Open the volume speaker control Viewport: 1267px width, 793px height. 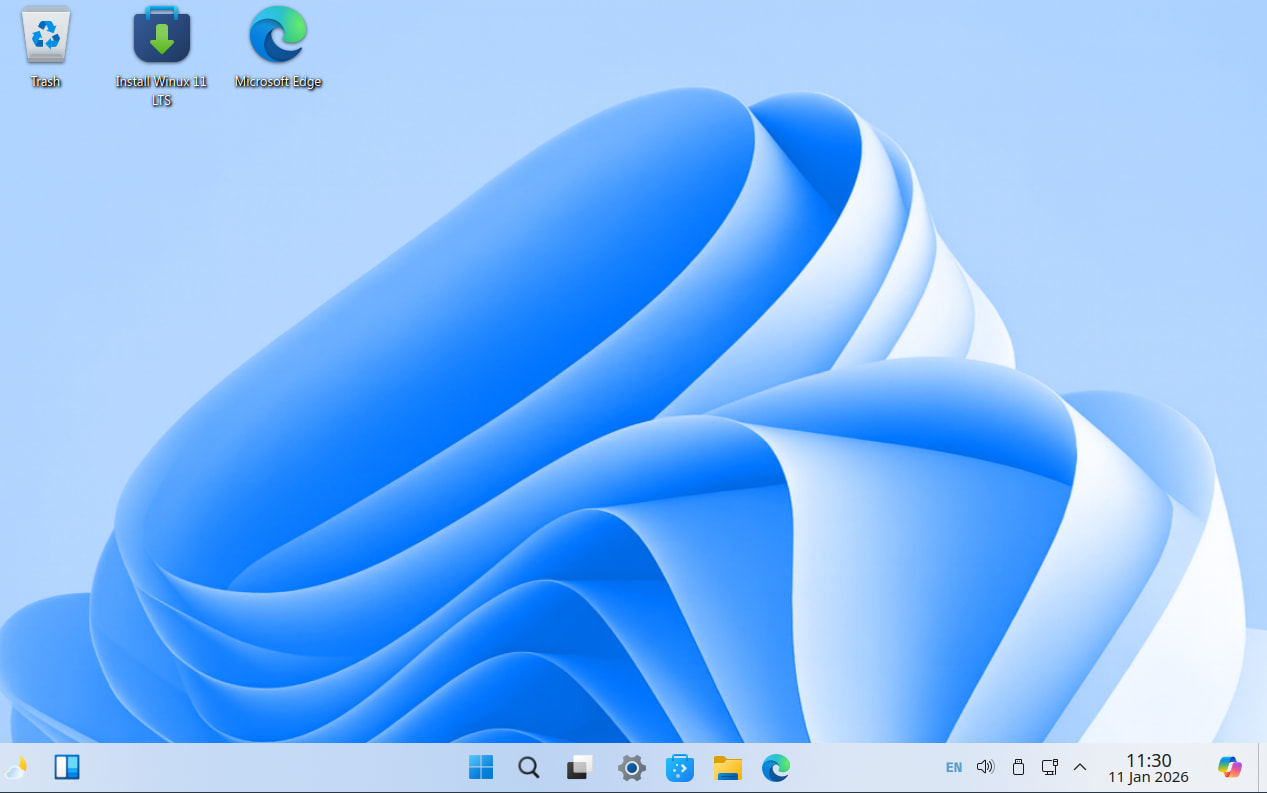pos(985,767)
